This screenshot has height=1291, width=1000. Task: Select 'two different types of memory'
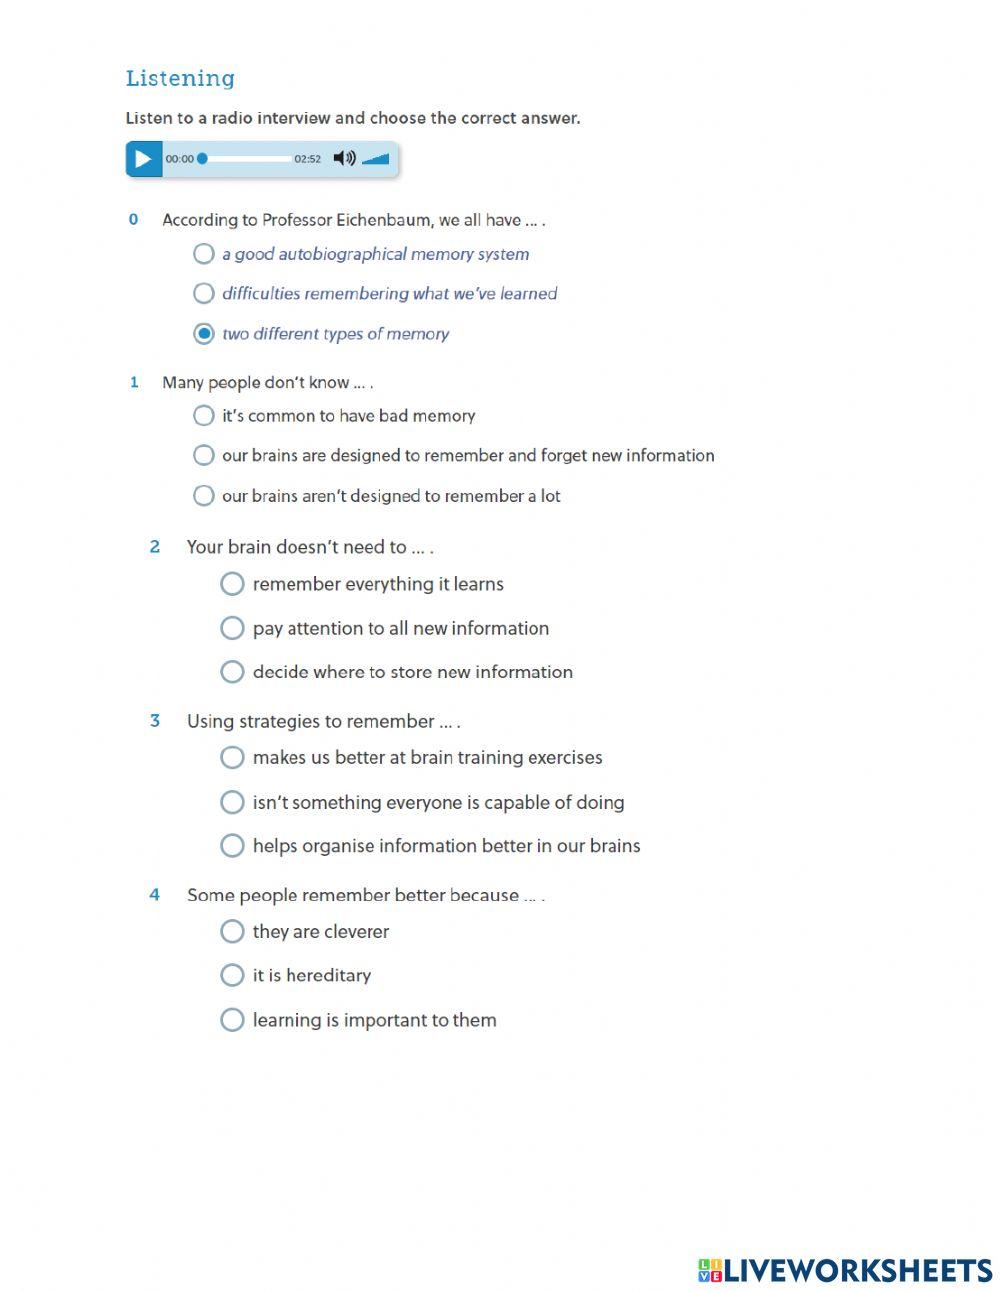pos(204,334)
